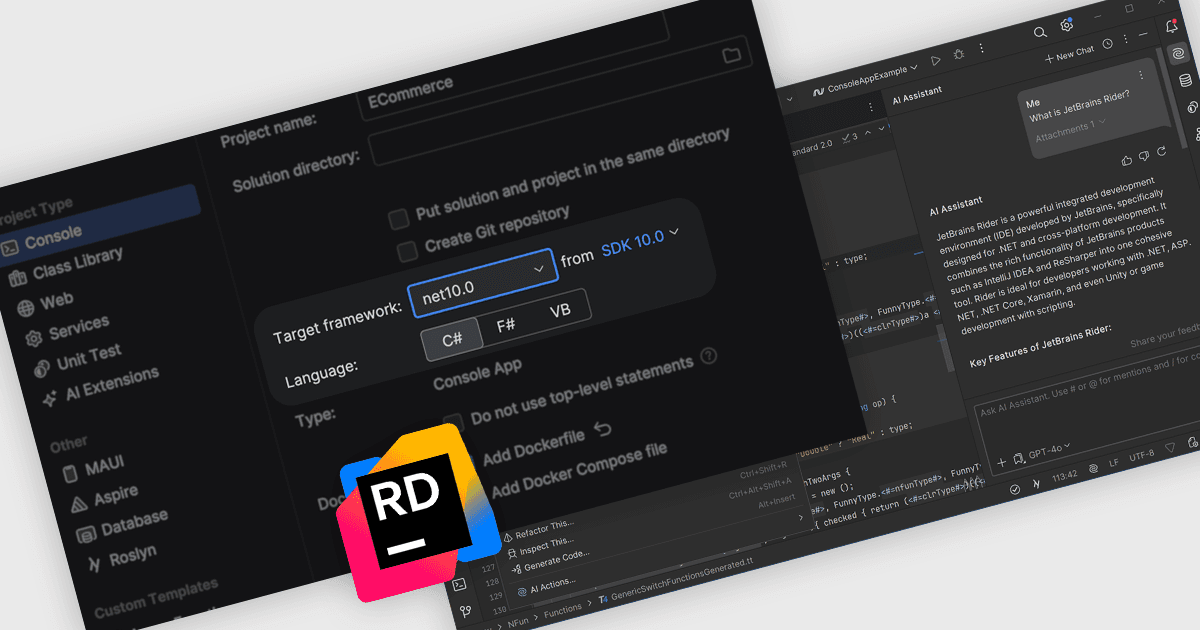Open IDE settings gear icon
The width and height of the screenshot is (1200, 630).
click(1067, 27)
